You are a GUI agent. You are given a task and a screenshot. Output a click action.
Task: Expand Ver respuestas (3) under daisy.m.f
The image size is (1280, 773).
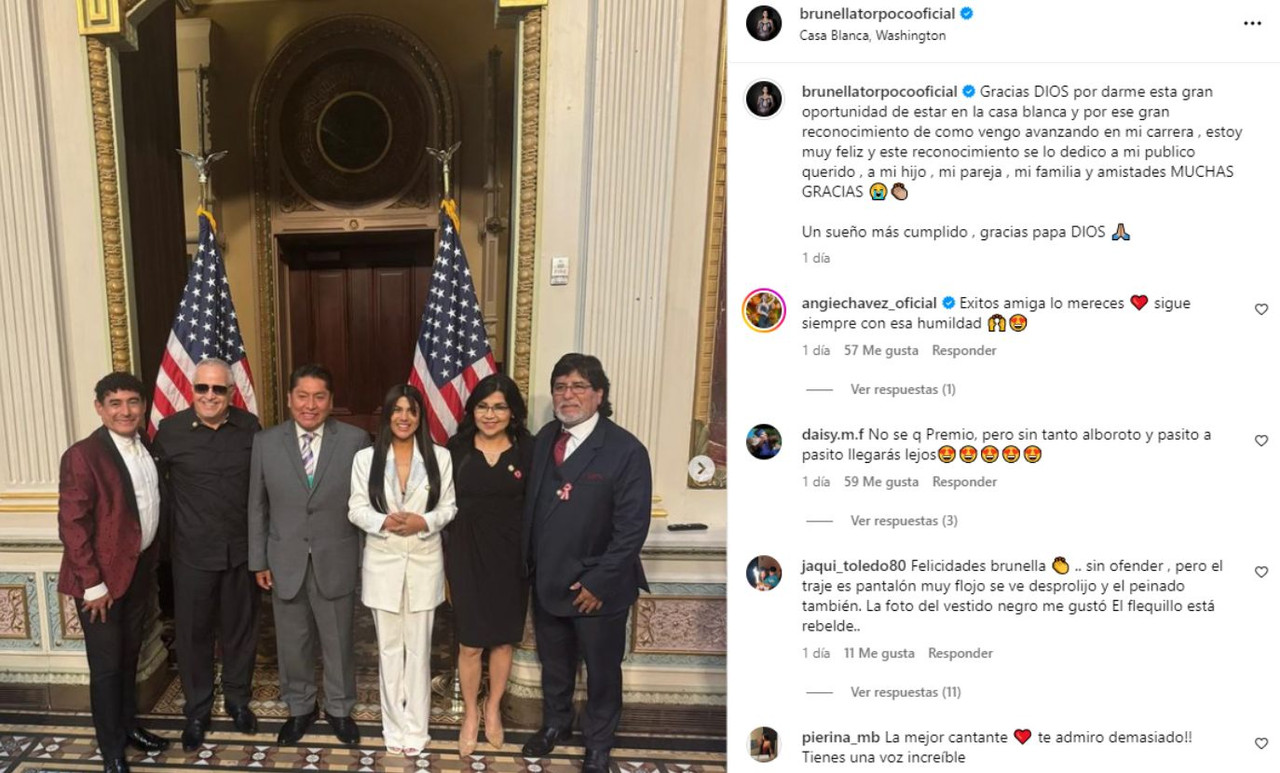pos(904,521)
